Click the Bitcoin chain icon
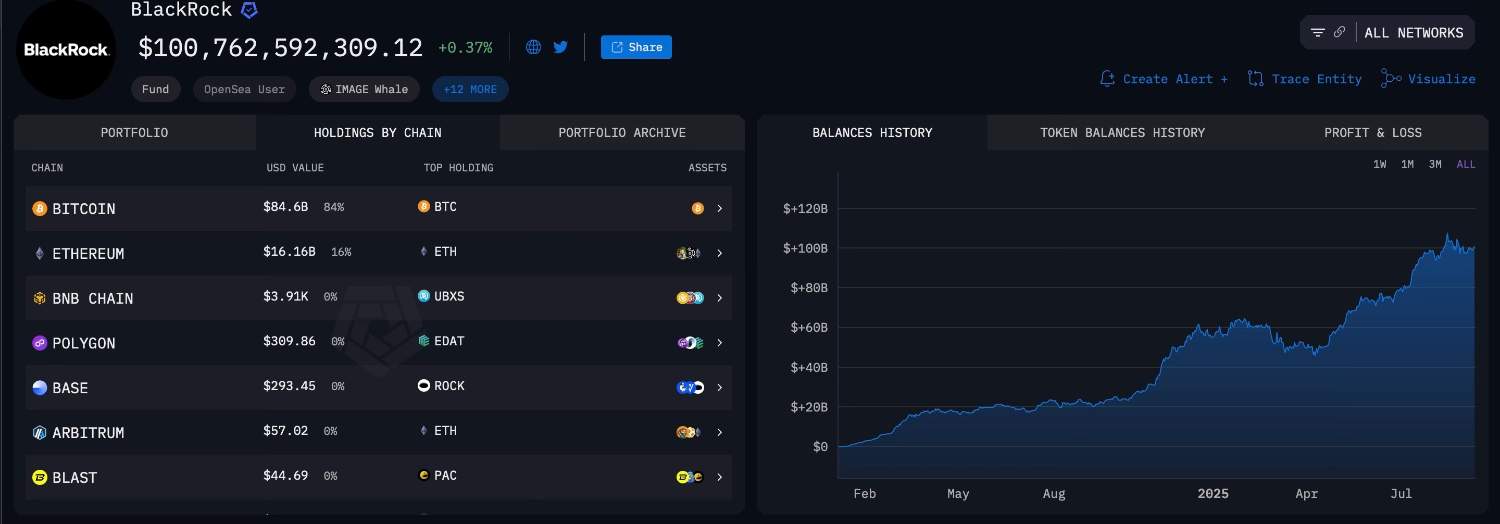This screenshot has height=524, width=1500. pos(40,209)
